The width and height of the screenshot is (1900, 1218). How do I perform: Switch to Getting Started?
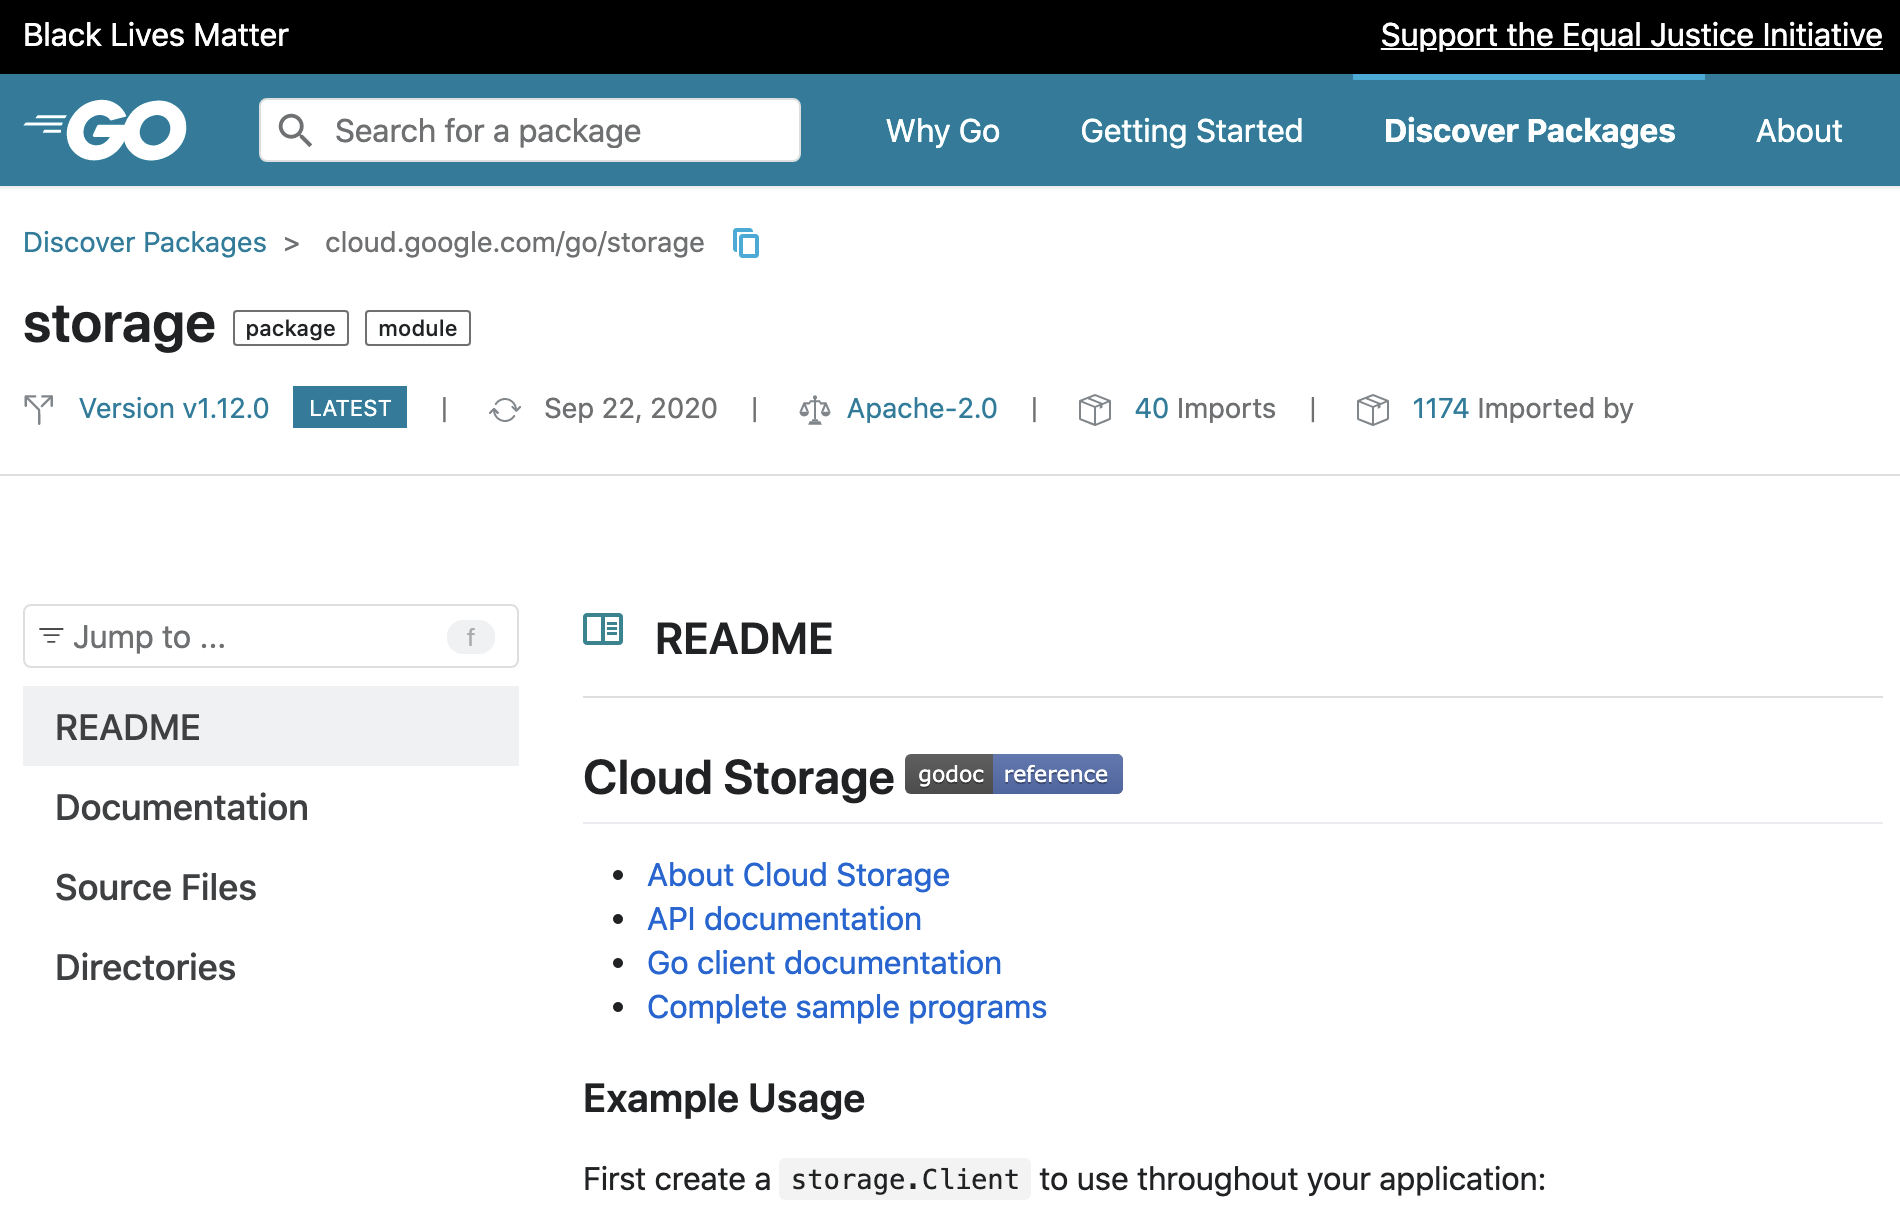1191,130
